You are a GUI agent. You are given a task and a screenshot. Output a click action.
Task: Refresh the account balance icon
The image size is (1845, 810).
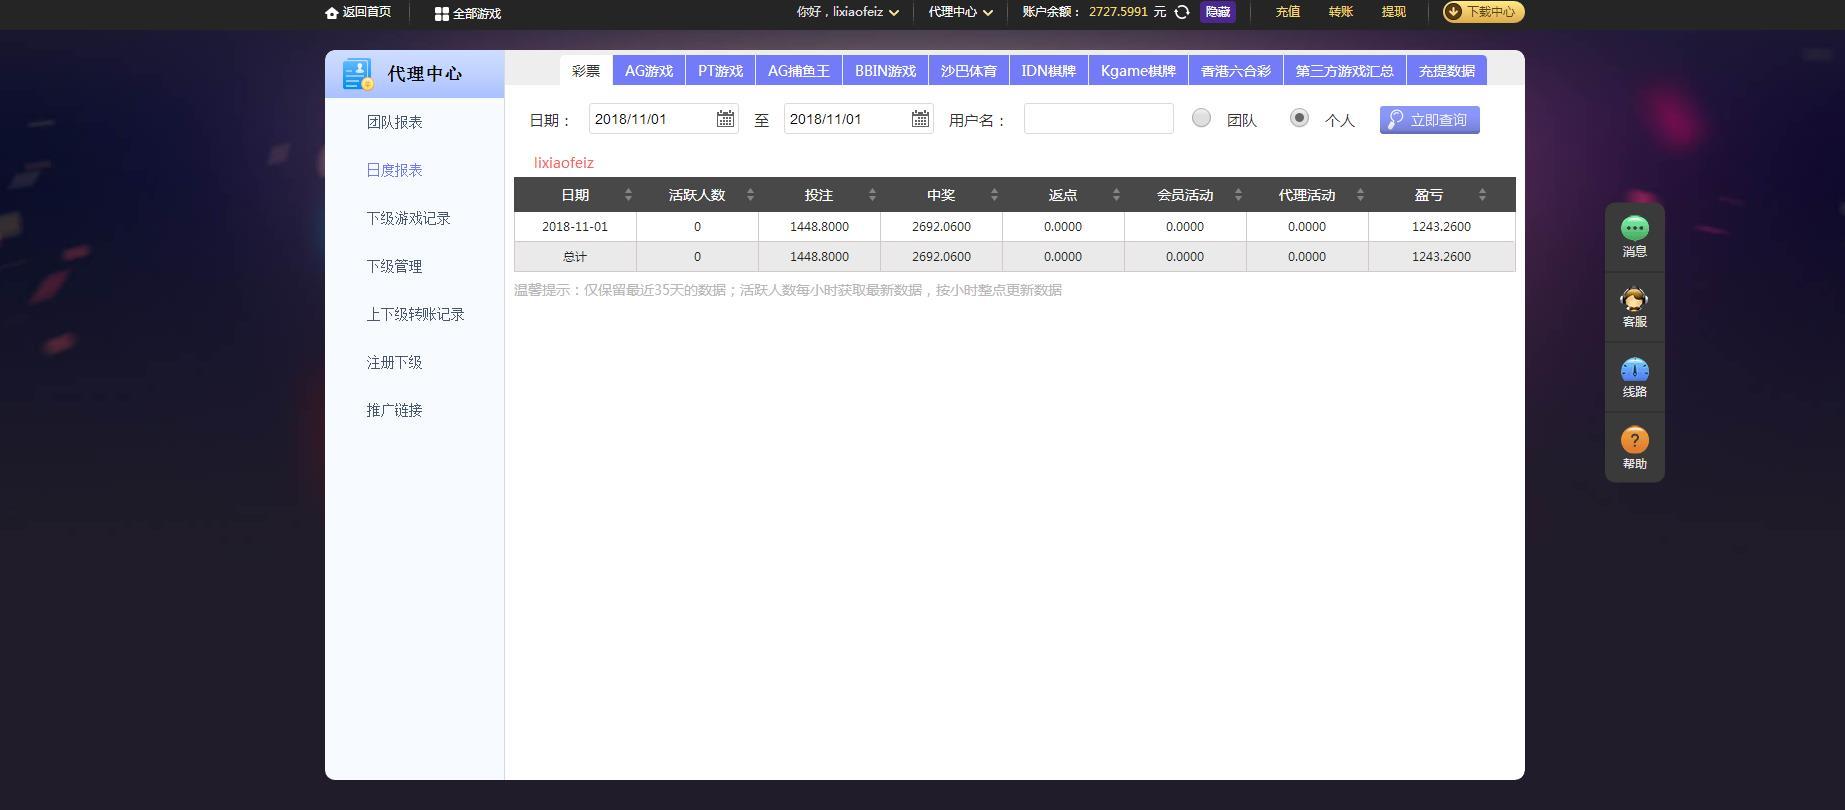(x=1181, y=12)
